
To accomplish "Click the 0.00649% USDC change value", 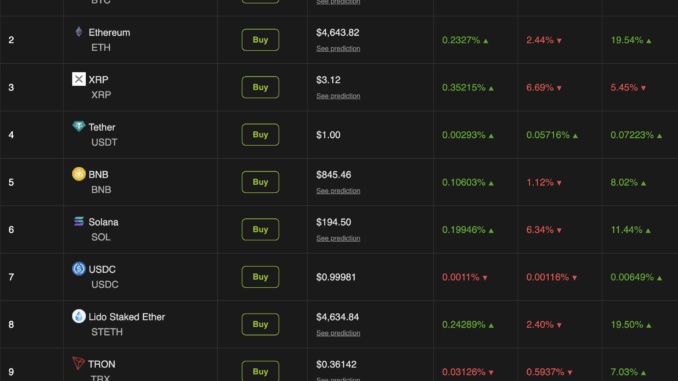I will tap(632, 277).
